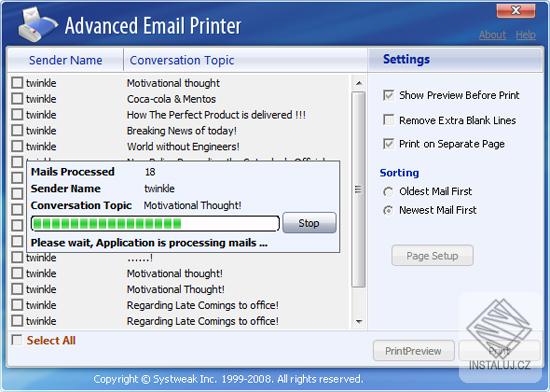
Task: Open the About link
Action: (492, 35)
